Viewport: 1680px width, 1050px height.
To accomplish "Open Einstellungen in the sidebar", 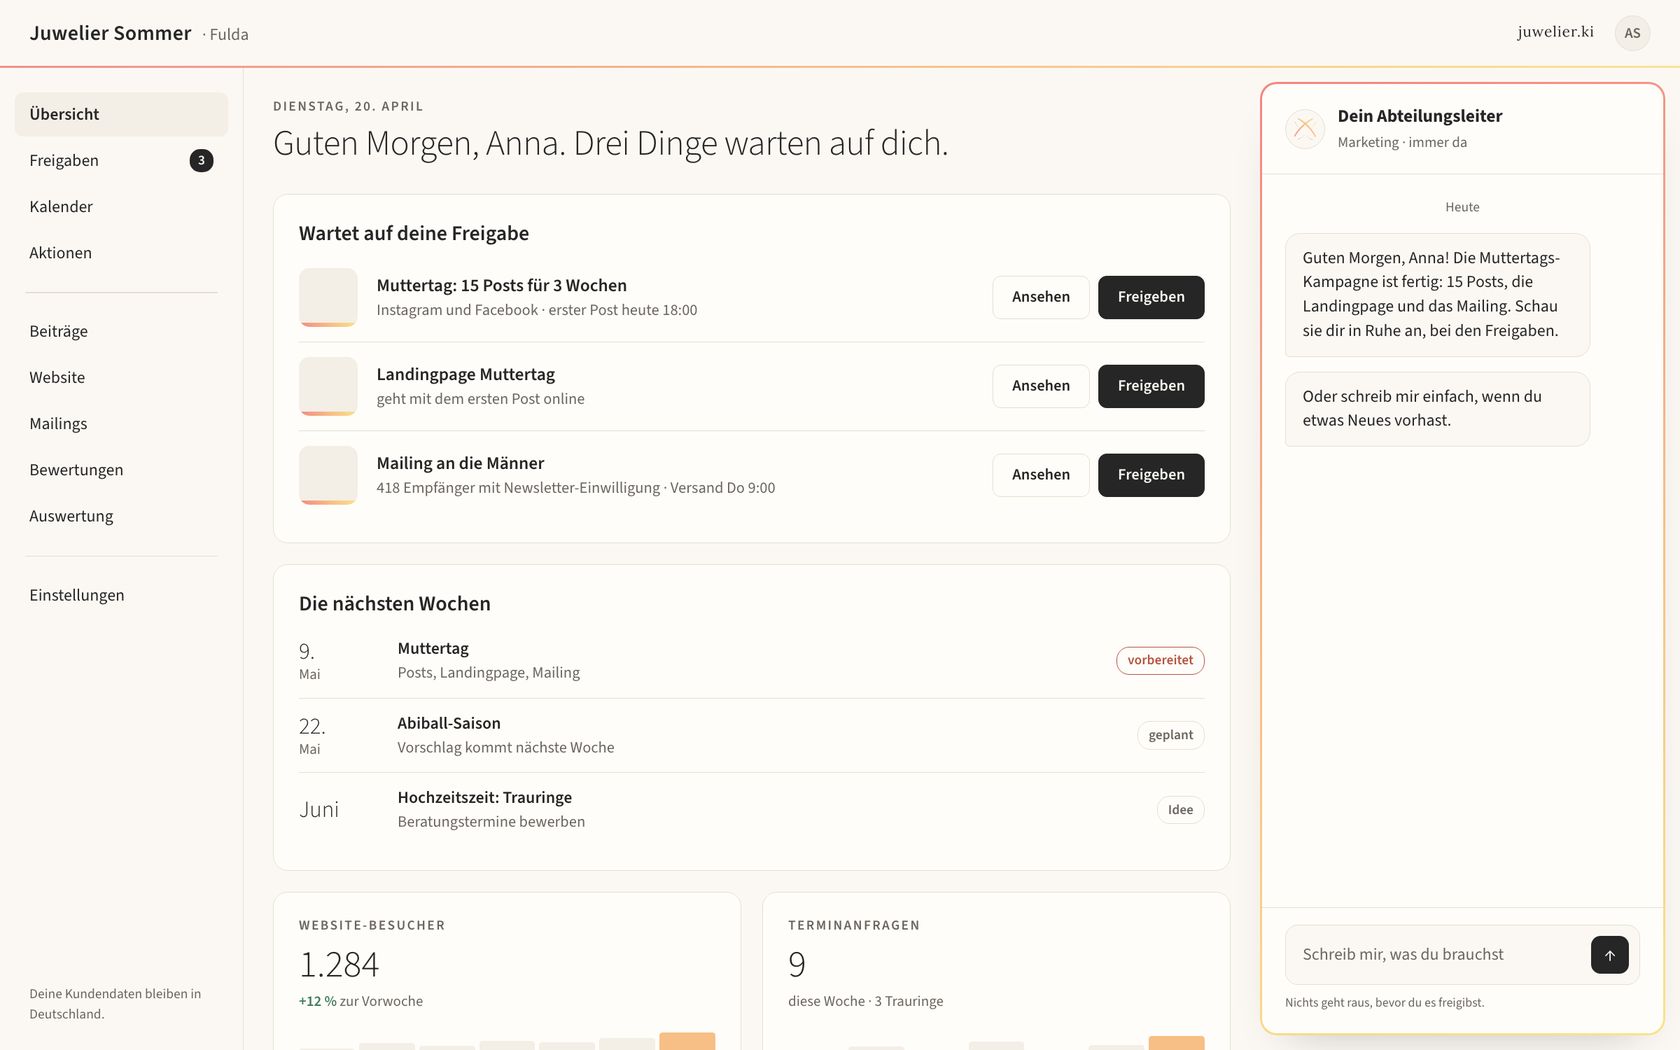I will 121,595.
